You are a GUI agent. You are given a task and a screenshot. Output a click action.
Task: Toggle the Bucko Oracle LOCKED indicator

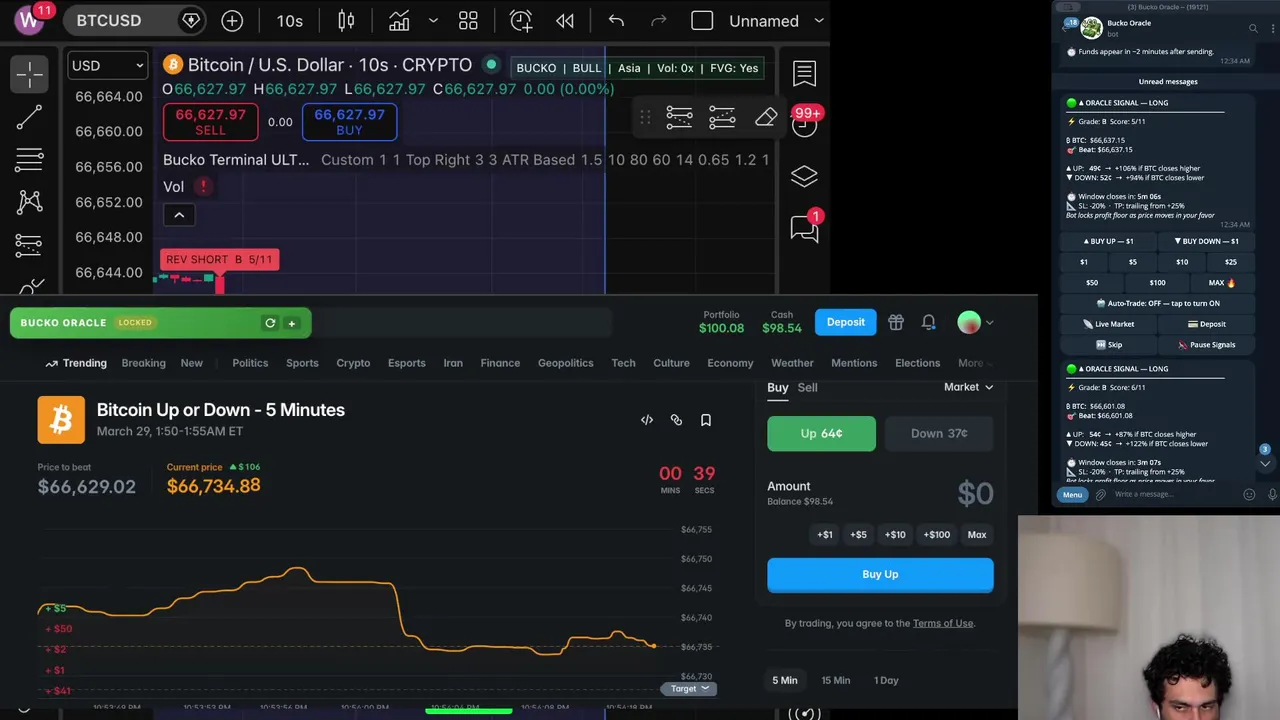pos(135,323)
